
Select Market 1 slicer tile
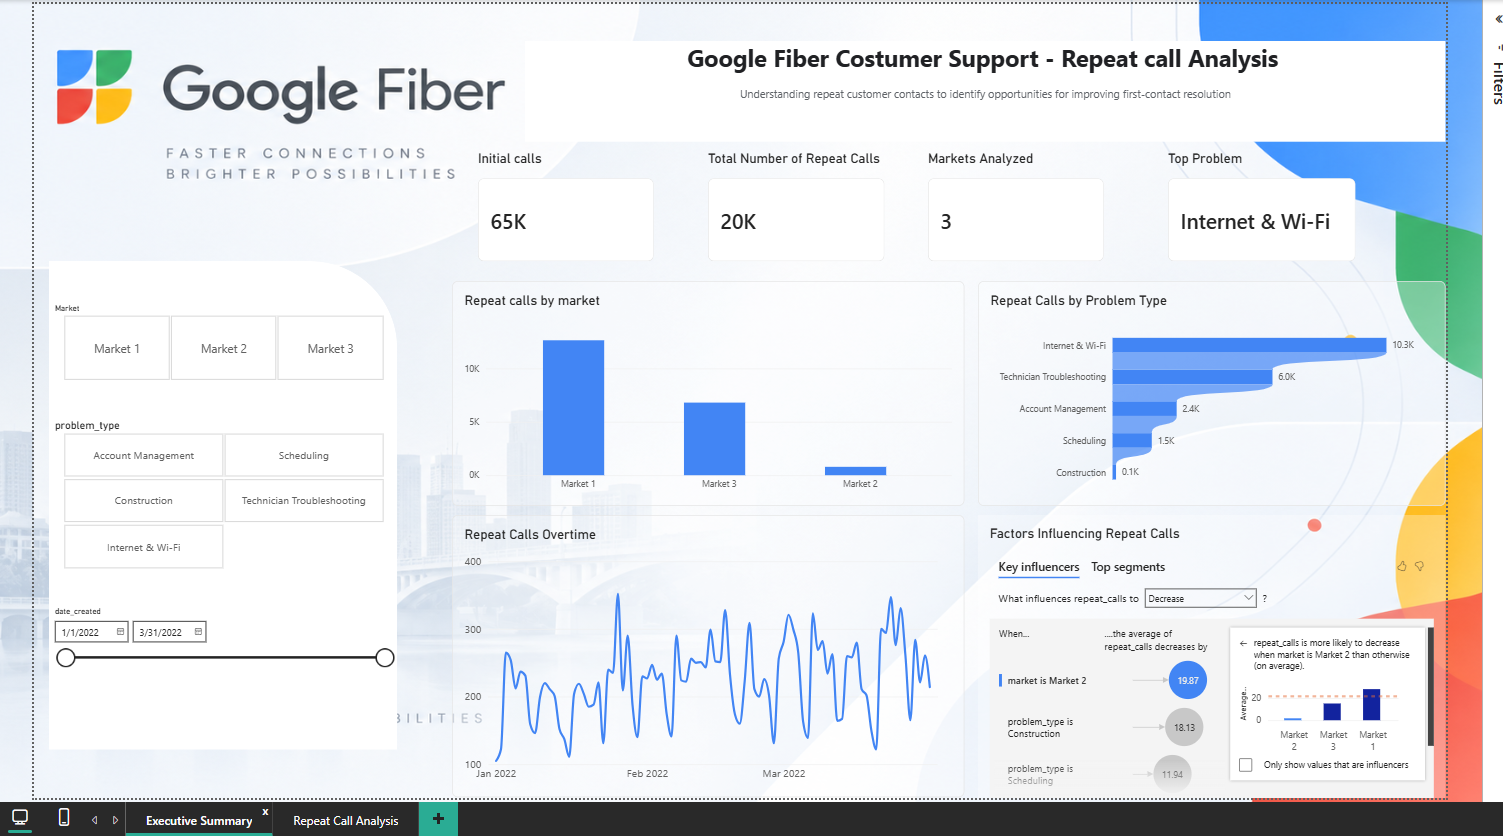click(x=117, y=348)
